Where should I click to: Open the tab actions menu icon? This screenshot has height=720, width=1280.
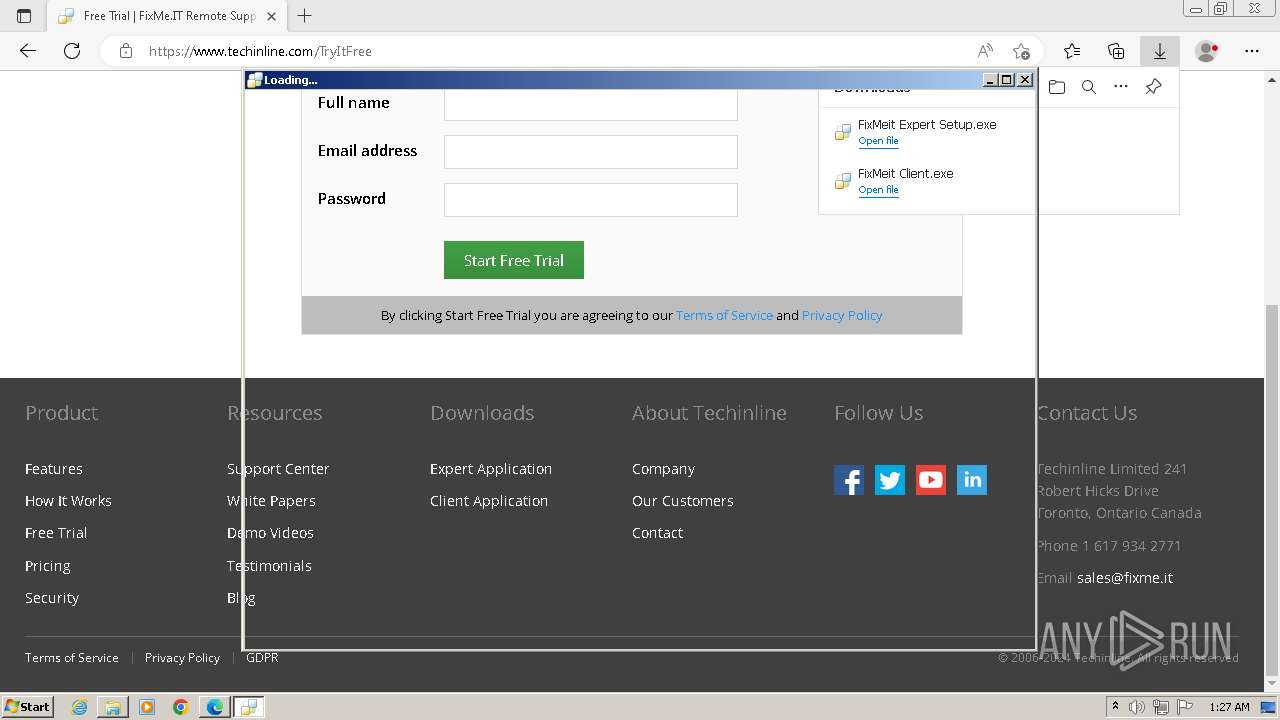tap(24, 16)
